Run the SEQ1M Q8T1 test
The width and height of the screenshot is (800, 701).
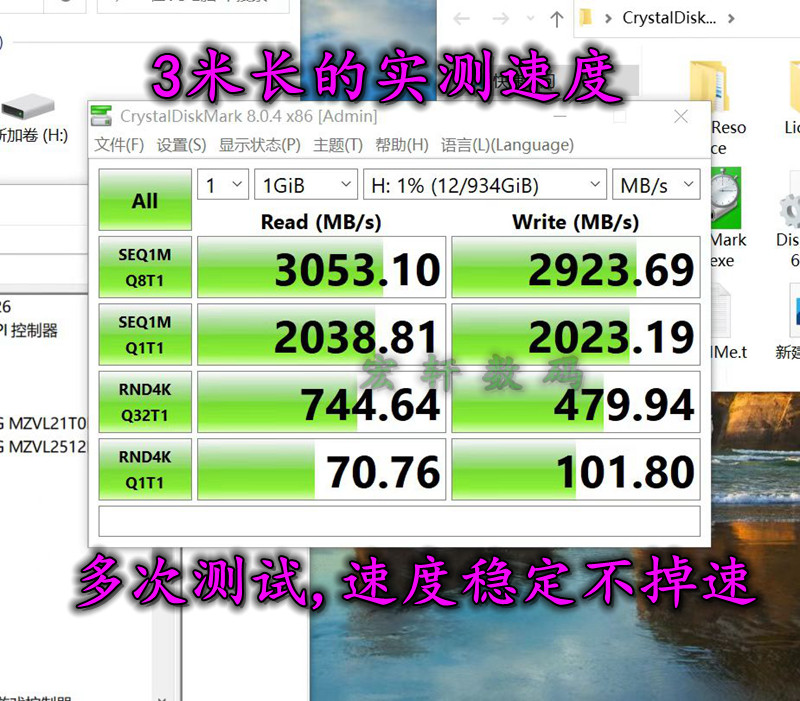(x=145, y=267)
